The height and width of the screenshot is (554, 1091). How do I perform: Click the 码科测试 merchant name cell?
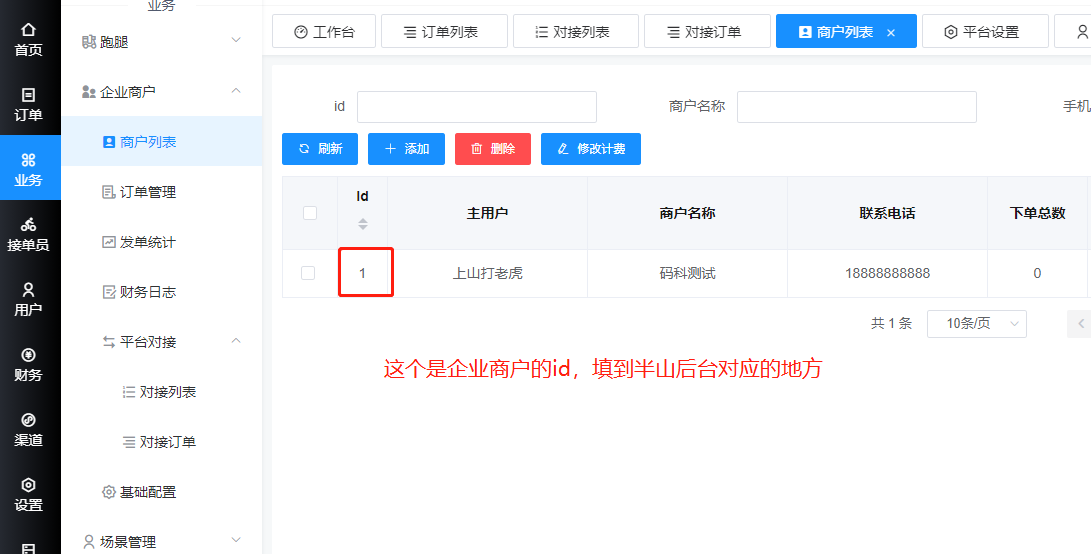687,274
